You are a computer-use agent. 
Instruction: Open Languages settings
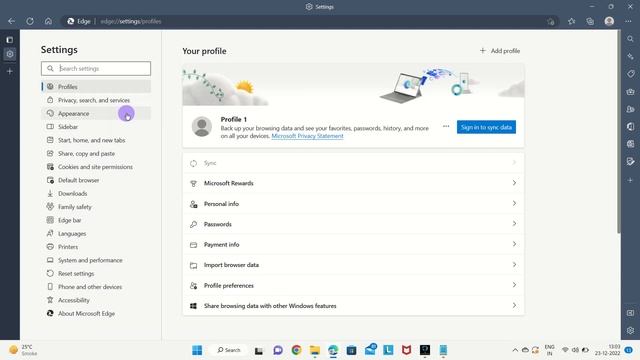coord(96,233)
